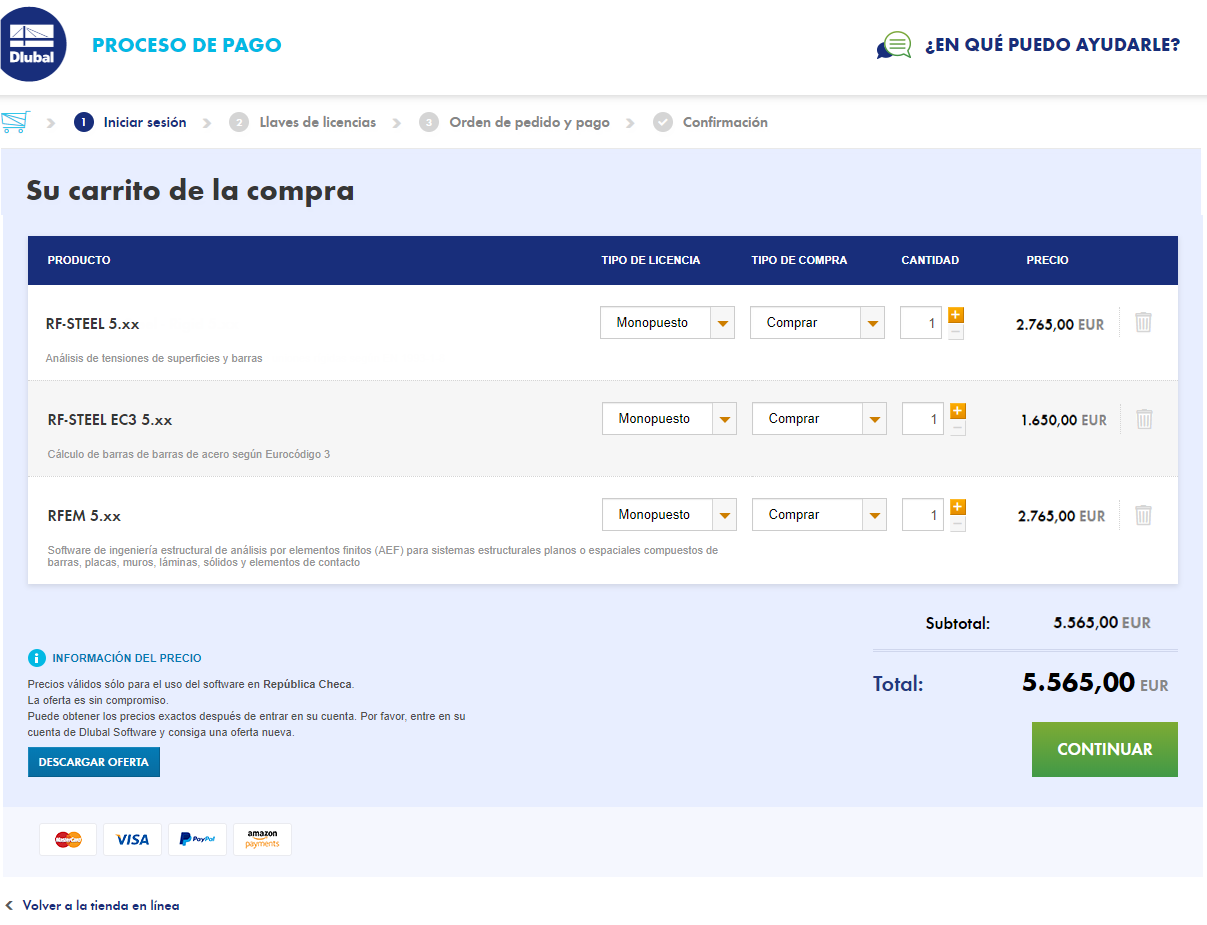Decrease RF-STEEL 5.xx quantity with minus
This screenshot has width=1207, height=925.
(956, 332)
